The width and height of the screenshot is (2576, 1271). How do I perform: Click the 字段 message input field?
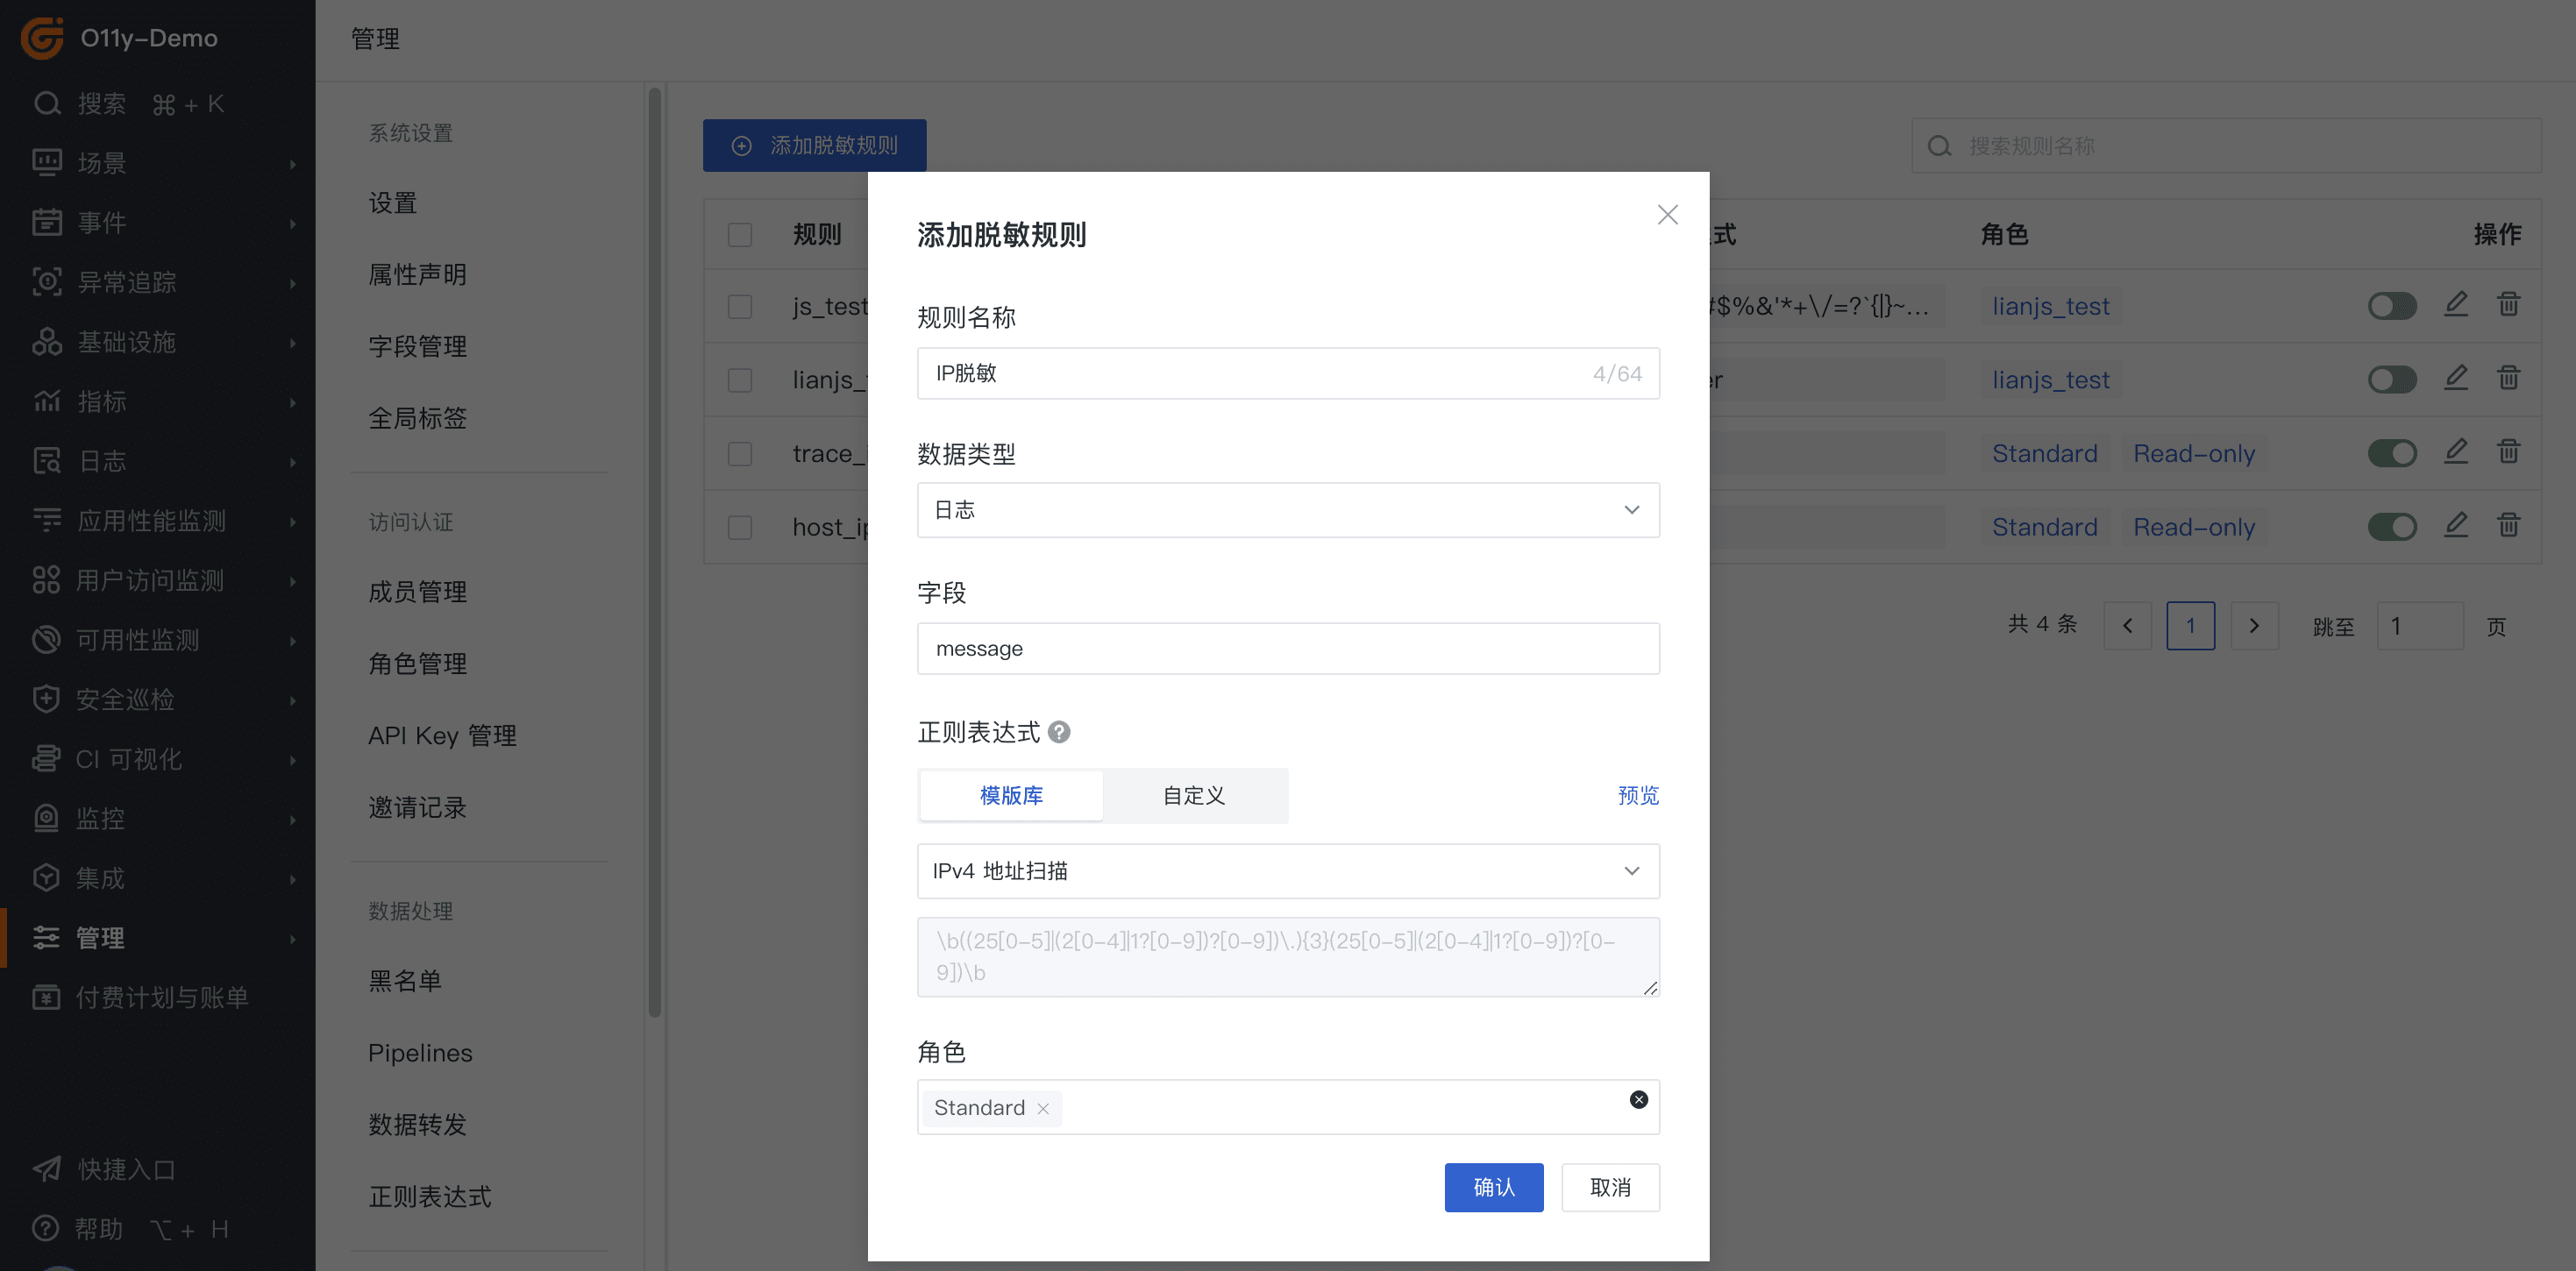pos(1288,649)
